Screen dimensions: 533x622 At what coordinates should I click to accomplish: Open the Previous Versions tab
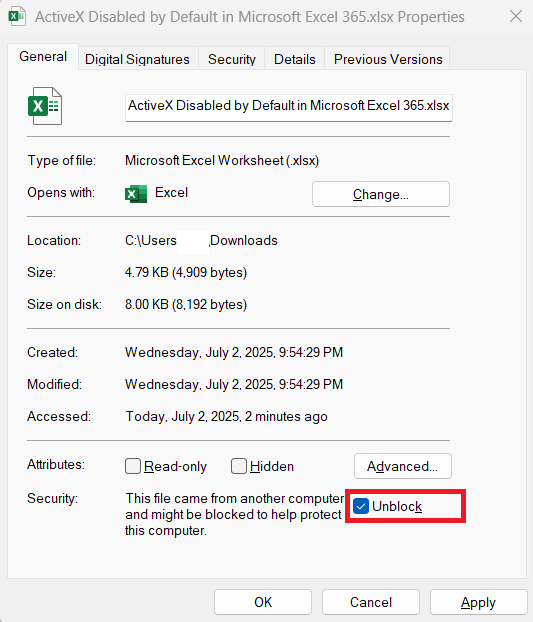pos(388,59)
